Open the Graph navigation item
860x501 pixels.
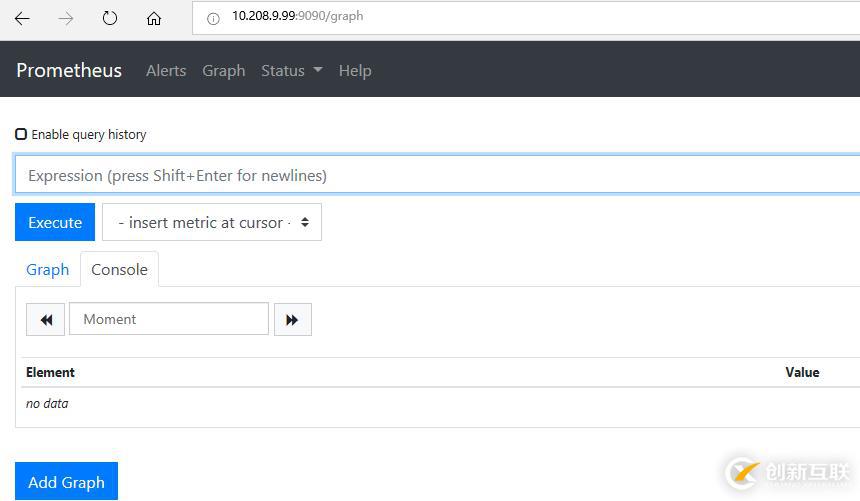click(x=224, y=71)
